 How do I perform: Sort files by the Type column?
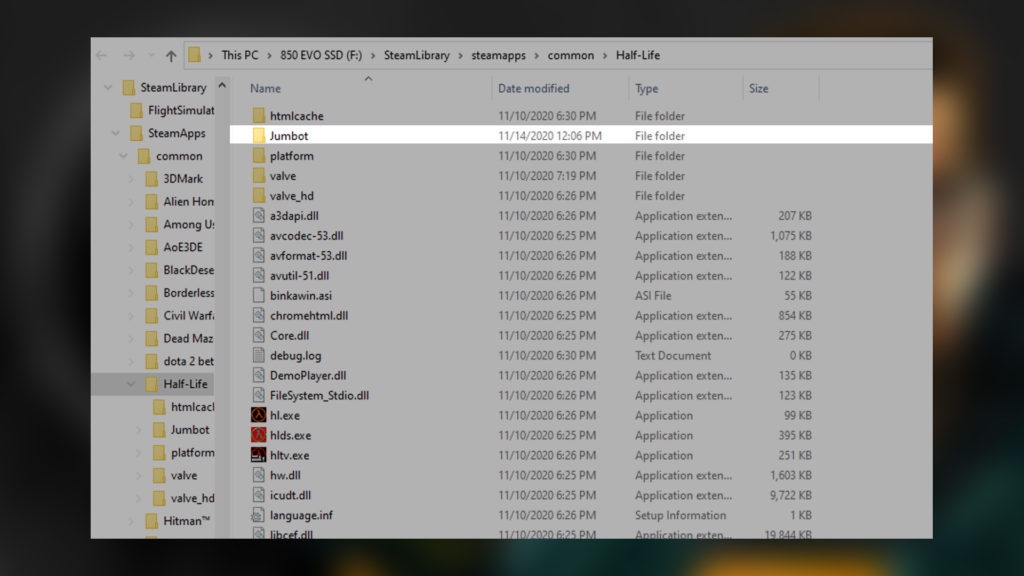click(647, 89)
